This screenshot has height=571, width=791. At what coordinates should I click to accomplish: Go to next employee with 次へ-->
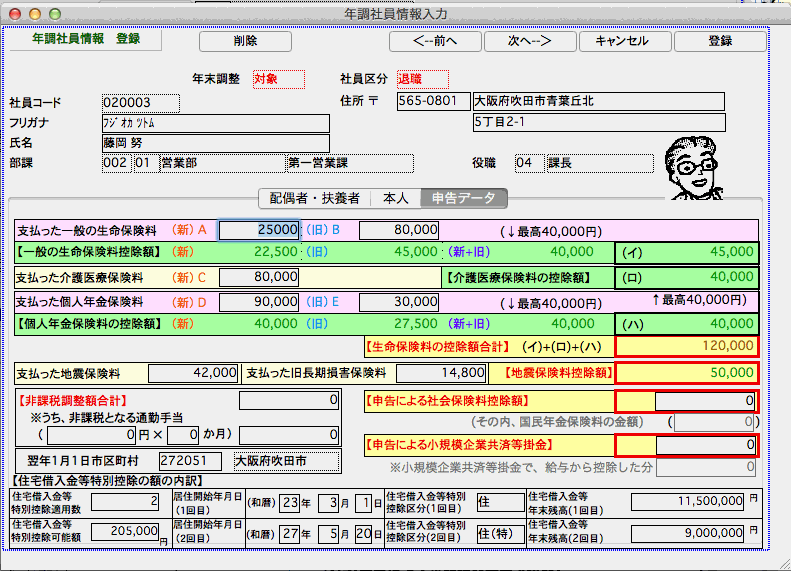(x=531, y=41)
